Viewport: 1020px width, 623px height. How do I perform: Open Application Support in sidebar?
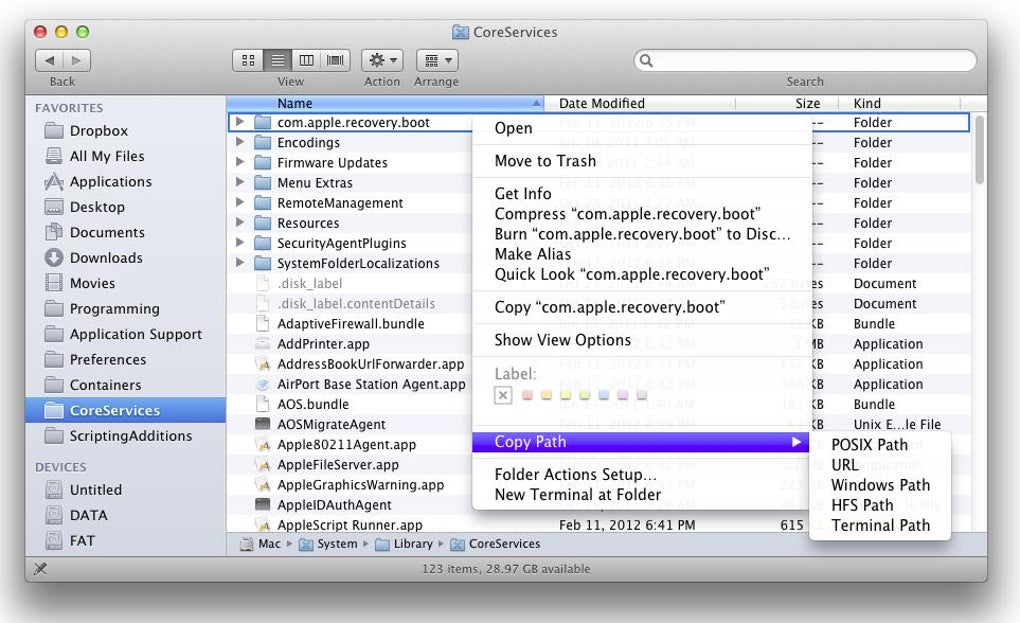(126, 334)
